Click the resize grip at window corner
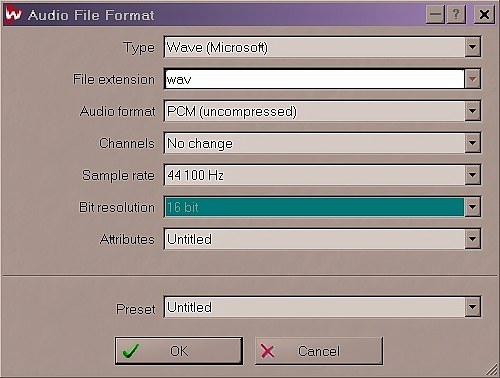Viewport: 500px width, 378px height. point(491,370)
